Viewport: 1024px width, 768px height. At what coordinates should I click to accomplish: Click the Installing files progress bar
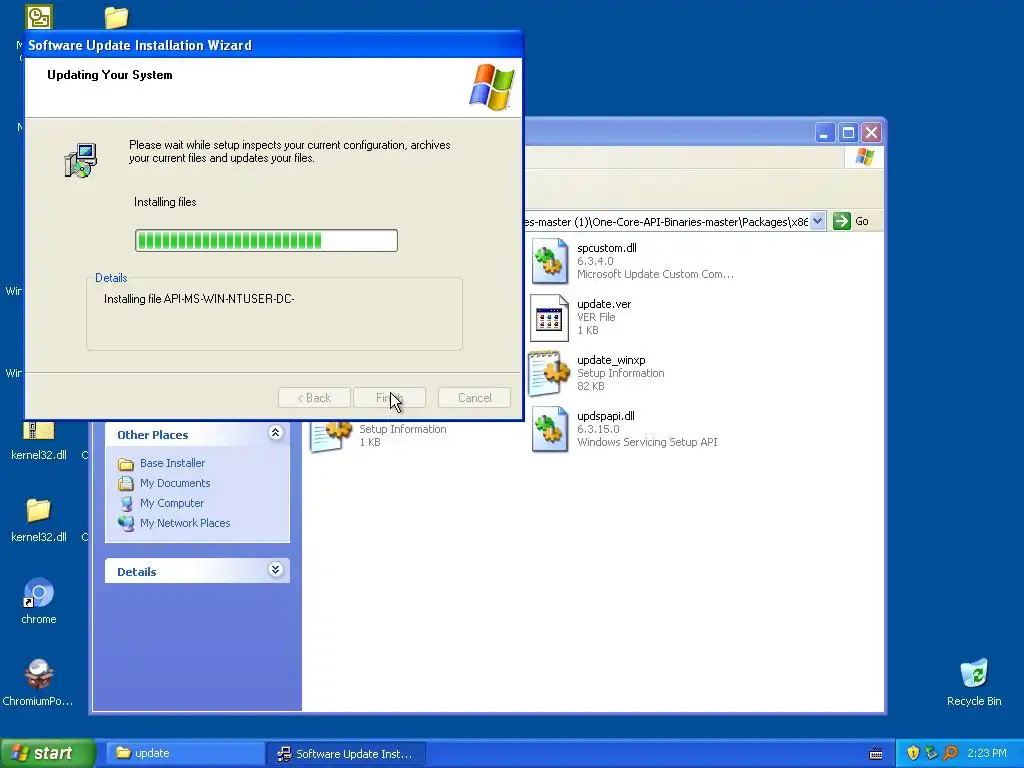pyautogui.click(x=266, y=240)
